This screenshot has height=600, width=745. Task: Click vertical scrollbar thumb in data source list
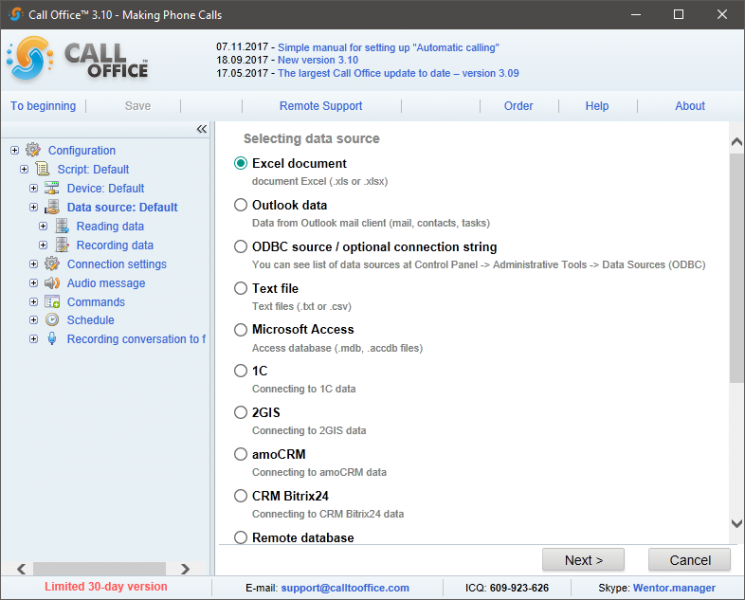[737, 268]
